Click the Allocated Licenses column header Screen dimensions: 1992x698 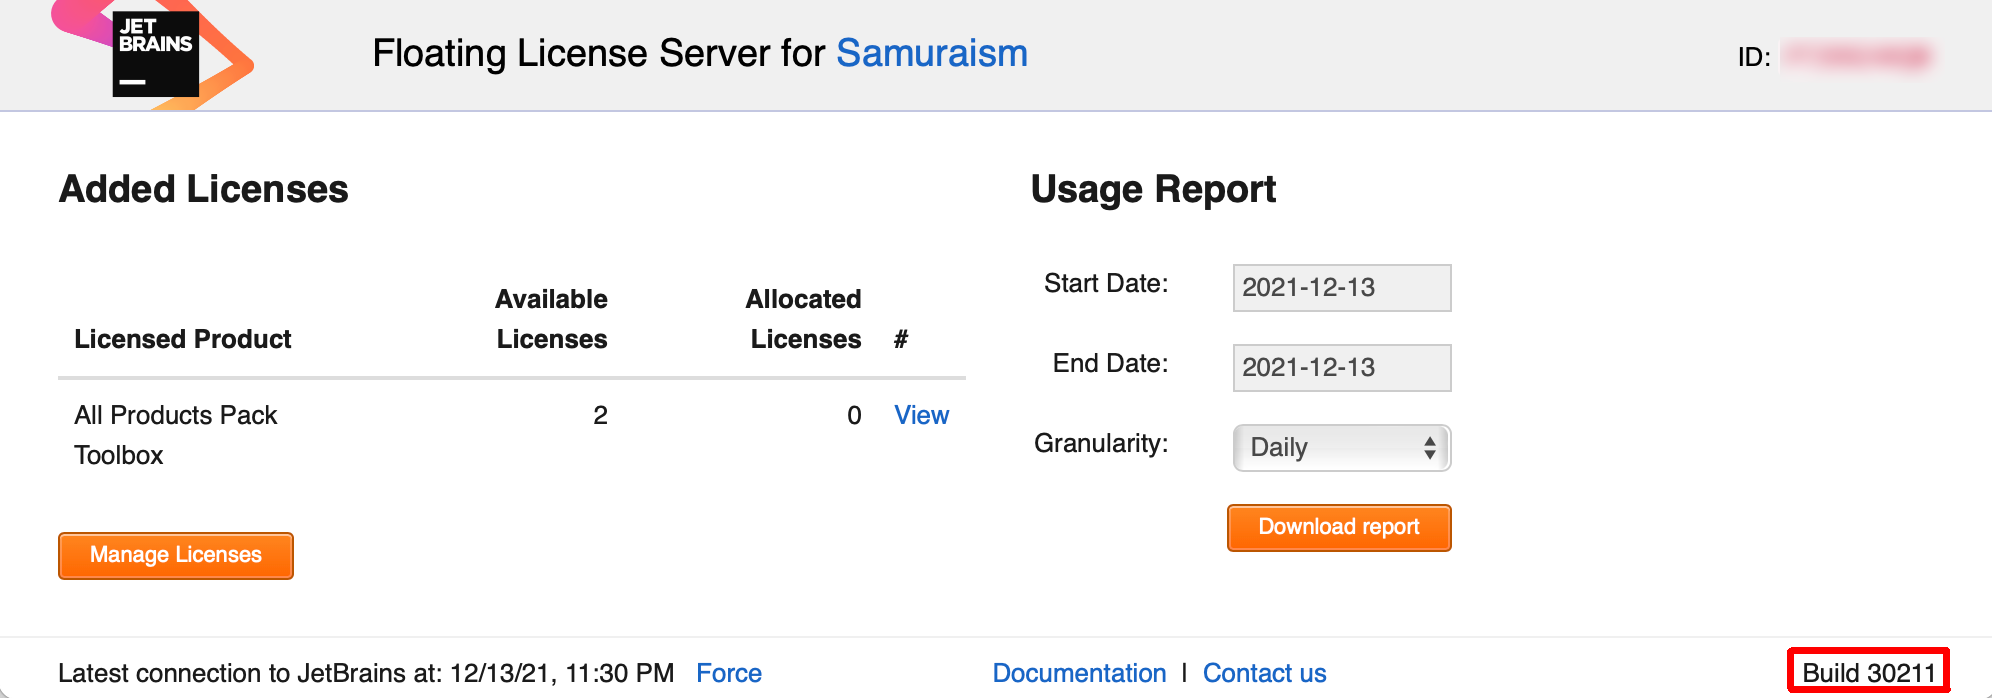[804, 319]
